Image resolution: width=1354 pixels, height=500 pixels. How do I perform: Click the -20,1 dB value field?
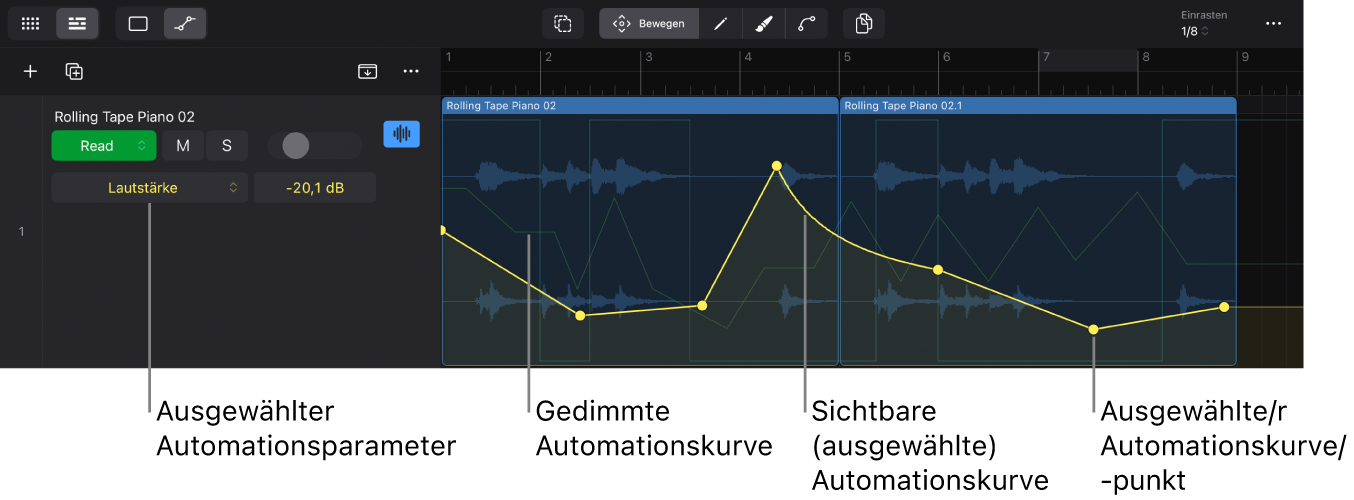315,187
